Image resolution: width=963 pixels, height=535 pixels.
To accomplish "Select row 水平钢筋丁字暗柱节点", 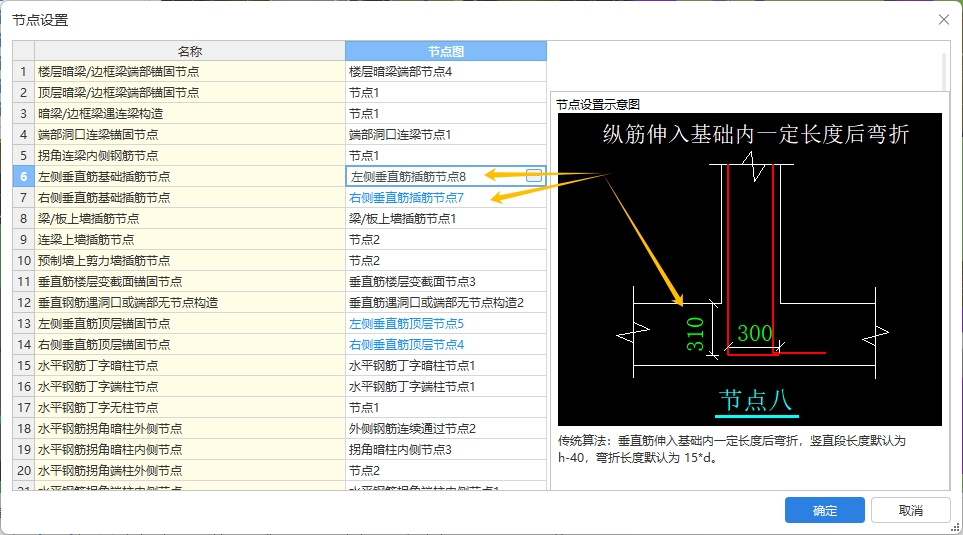I will tap(190, 365).
